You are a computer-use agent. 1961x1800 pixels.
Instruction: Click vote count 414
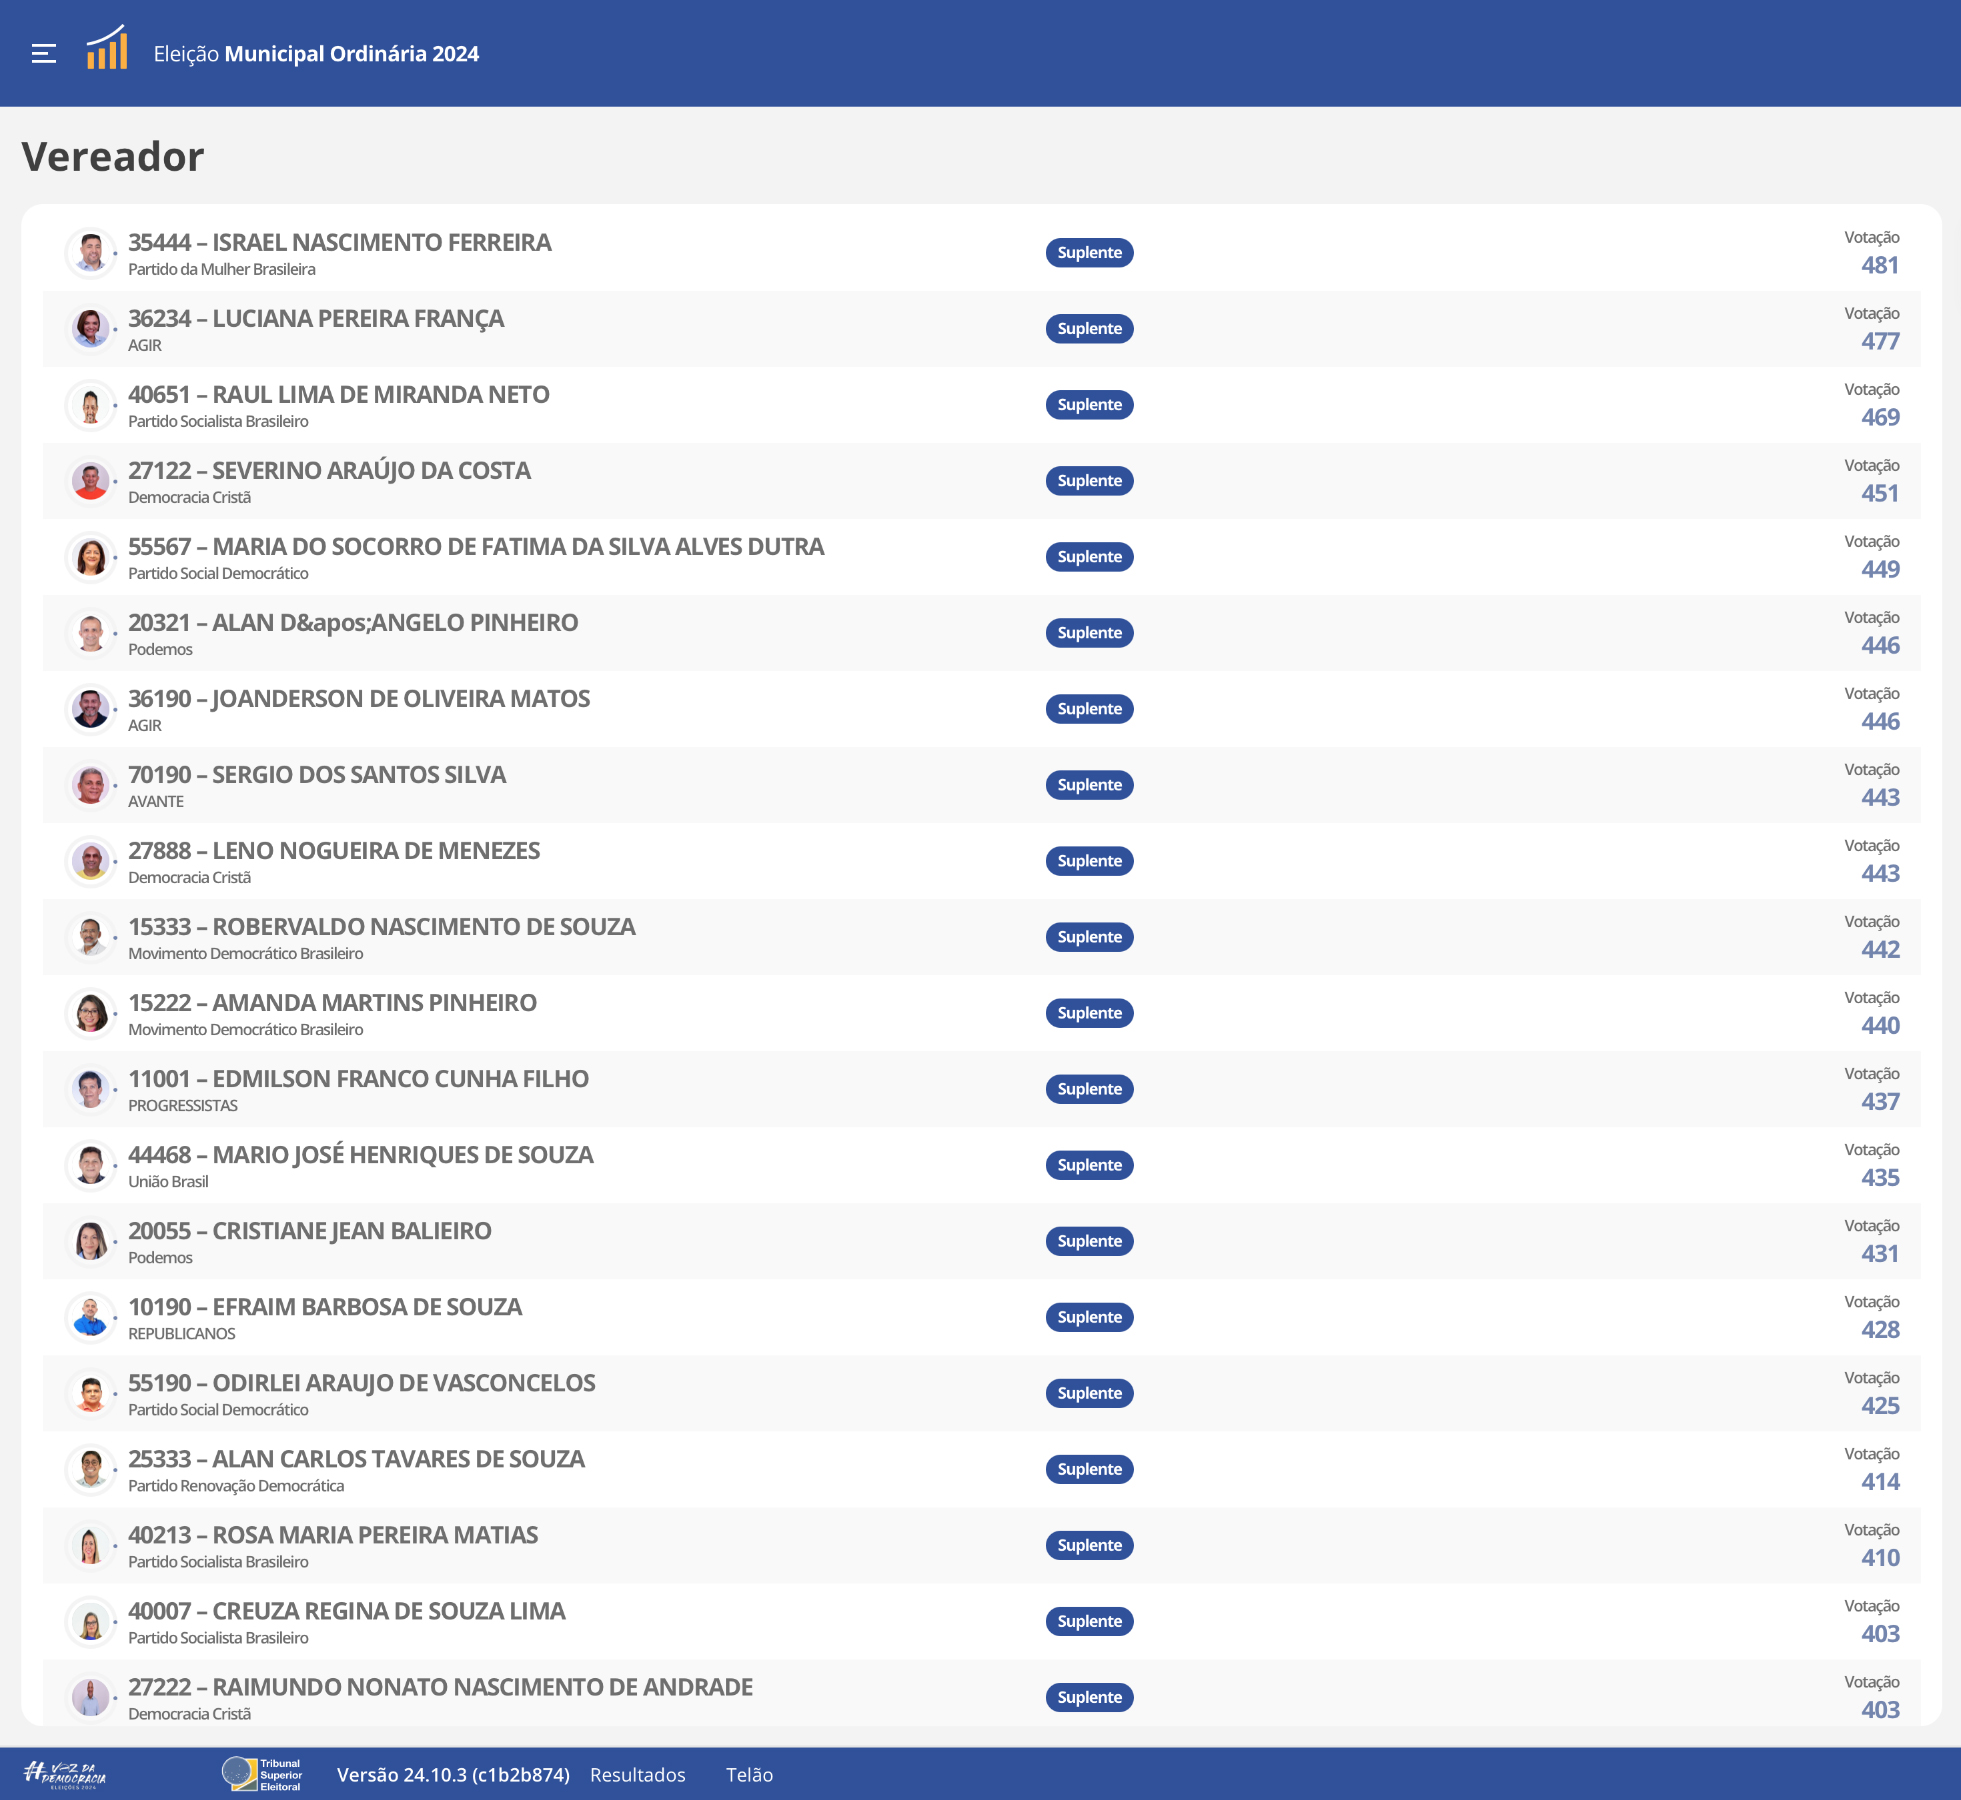pos(1880,1482)
